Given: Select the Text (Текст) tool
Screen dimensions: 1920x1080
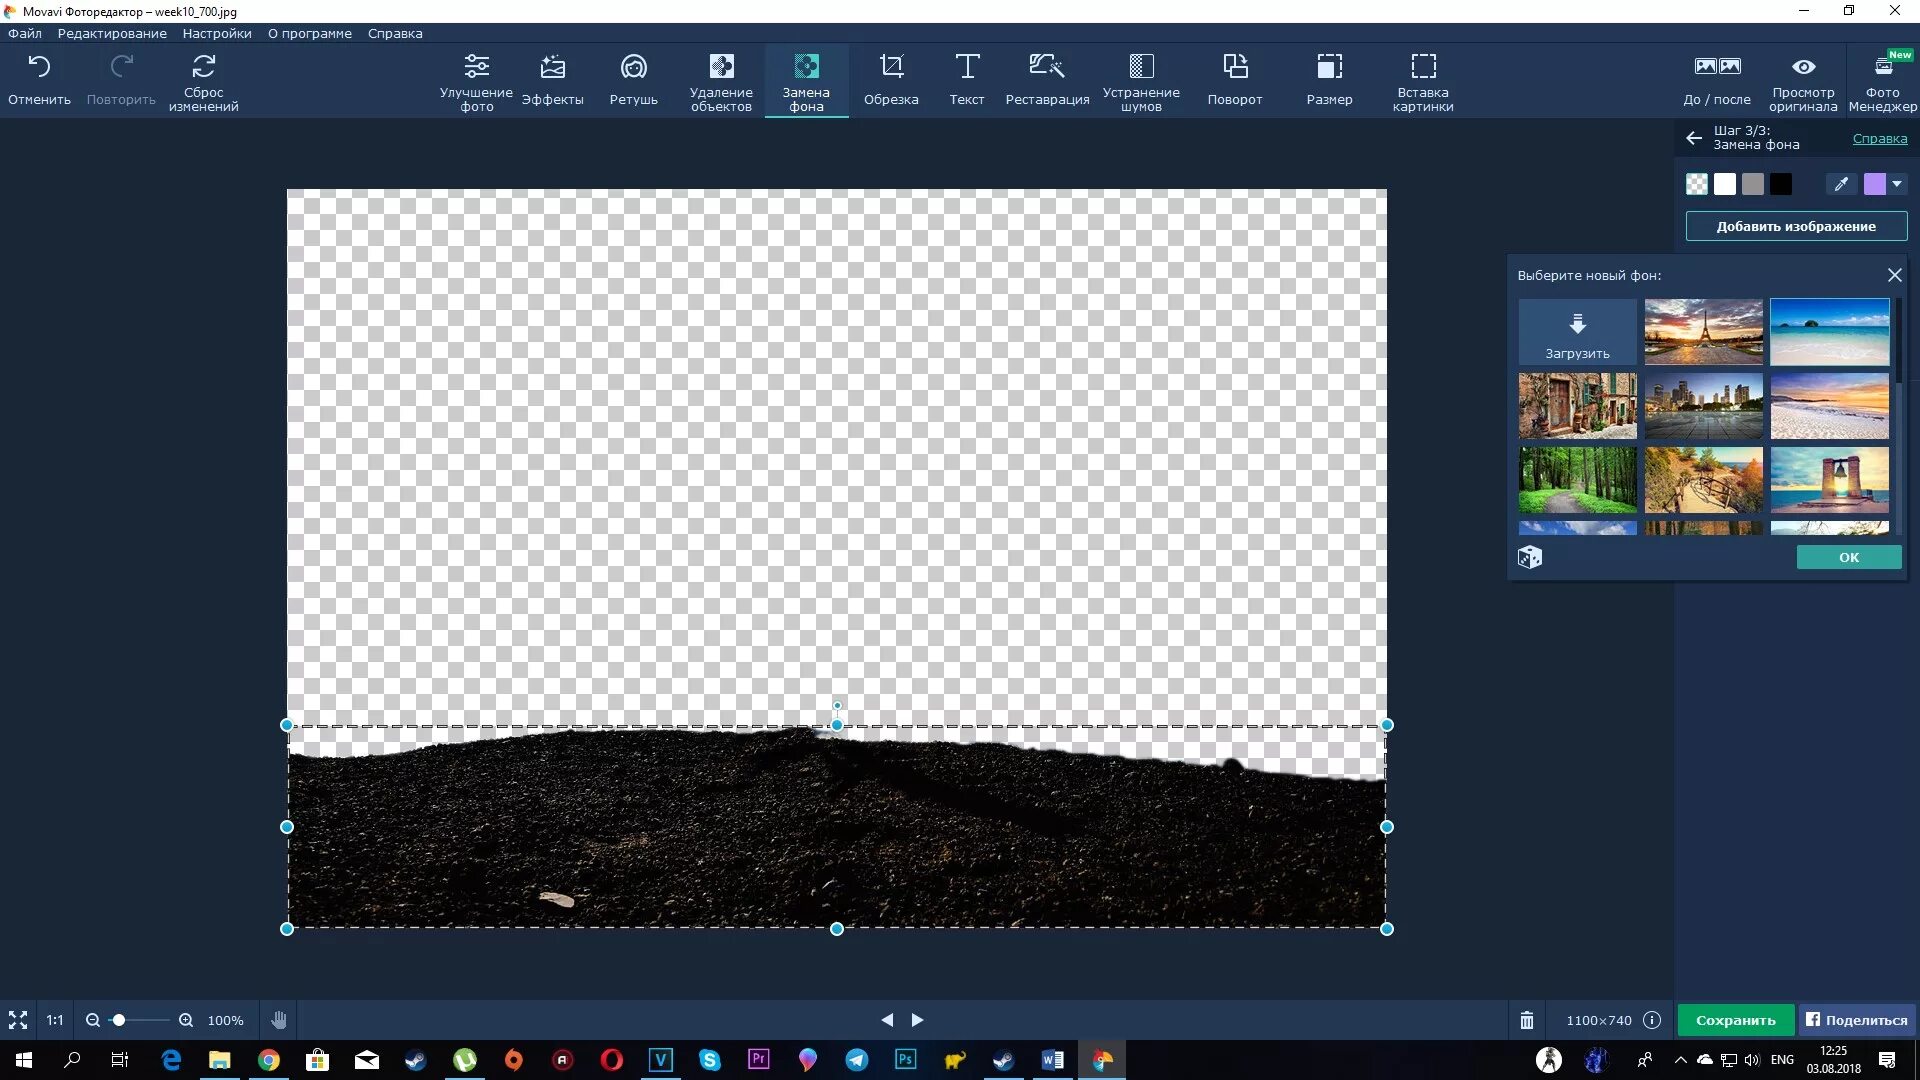Looking at the screenshot, I should click(966, 79).
